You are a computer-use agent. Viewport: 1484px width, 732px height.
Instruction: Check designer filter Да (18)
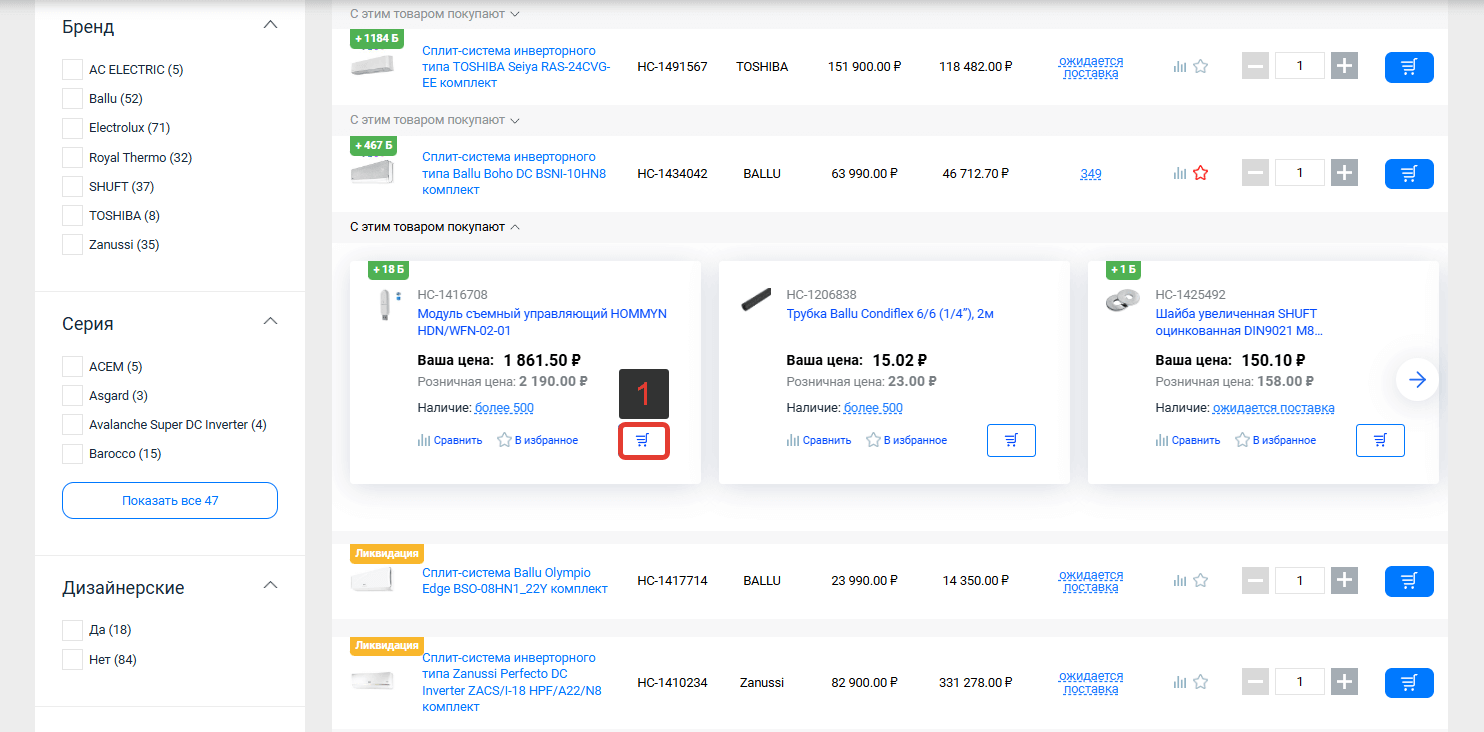[72, 630]
